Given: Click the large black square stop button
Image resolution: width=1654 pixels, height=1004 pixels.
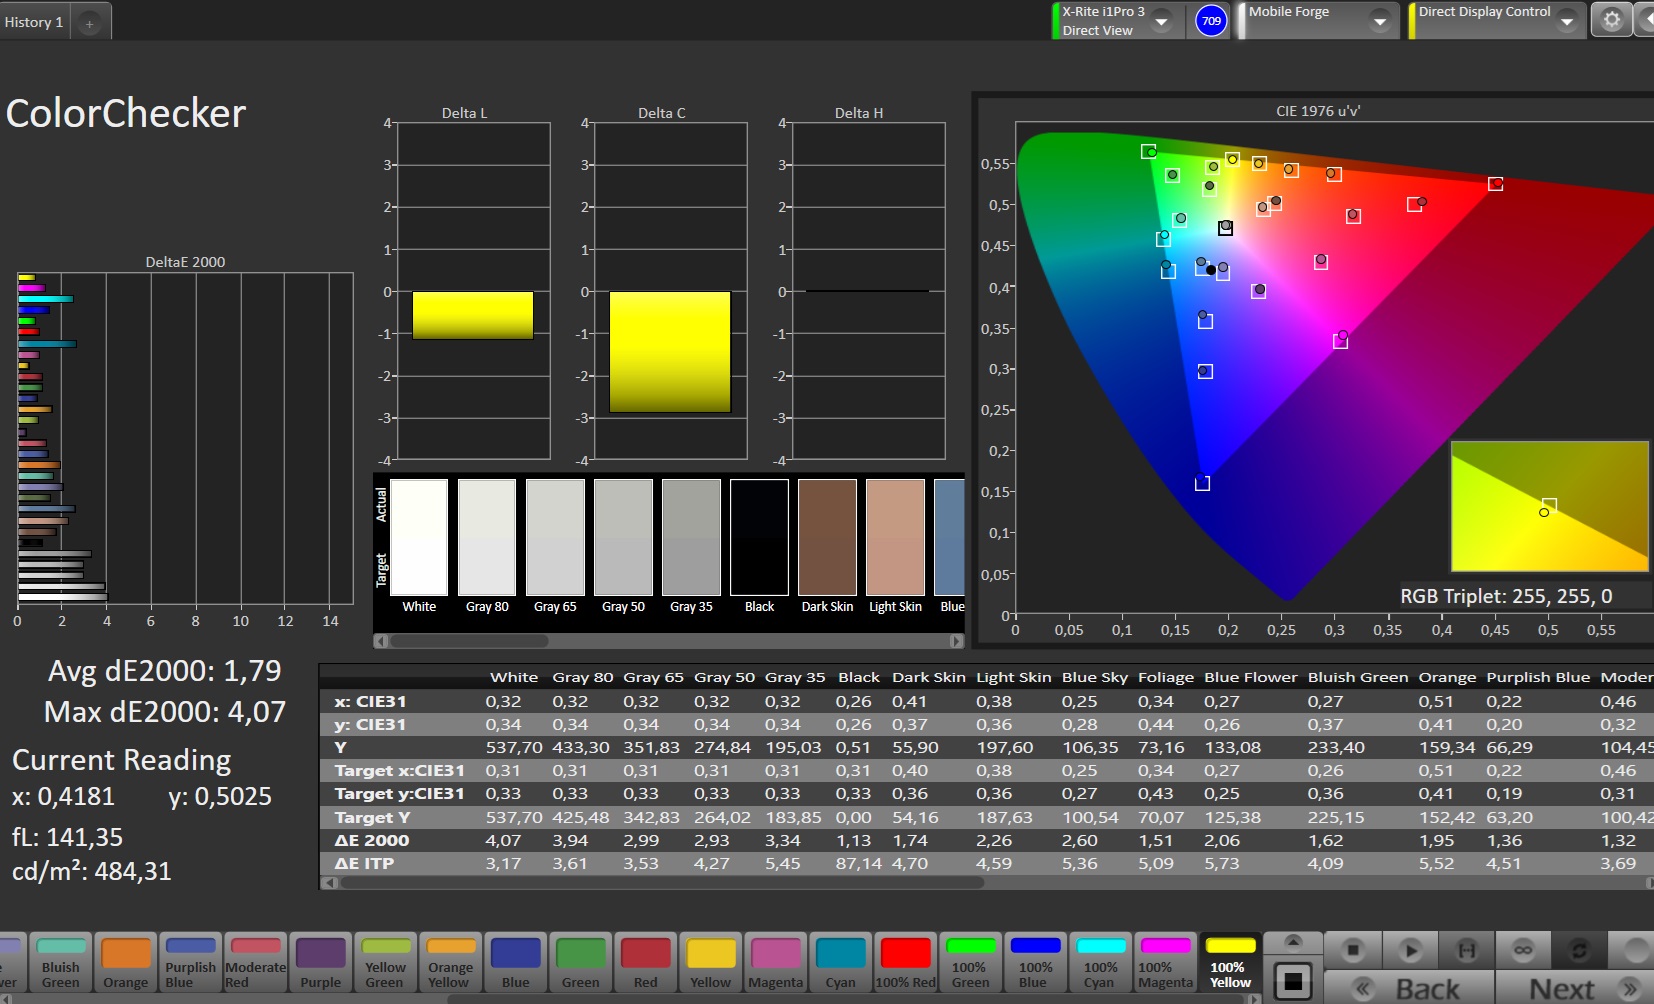Looking at the screenshot, I should (x=1293, y=981).
